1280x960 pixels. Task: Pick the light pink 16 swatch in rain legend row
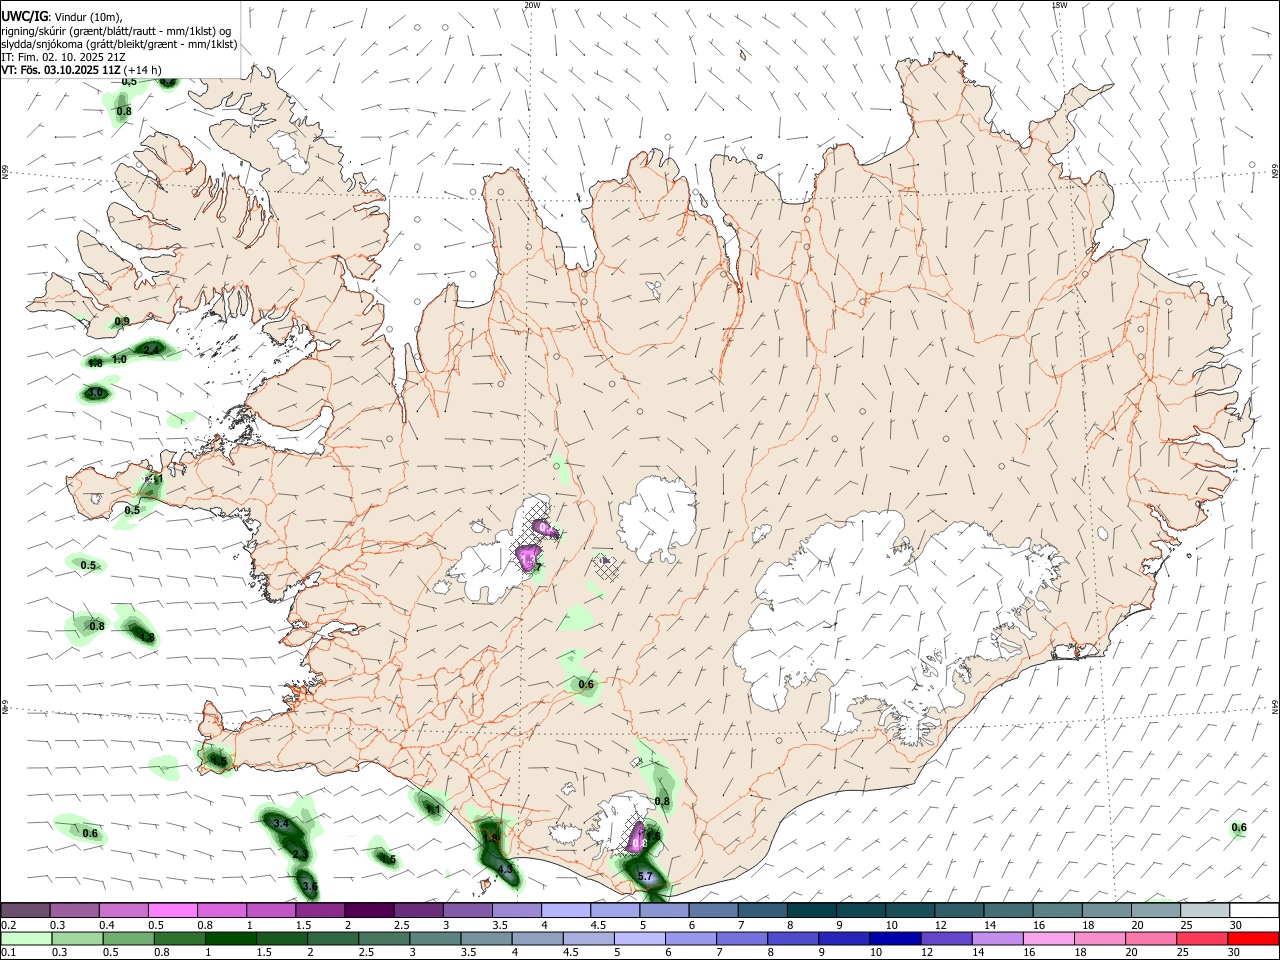(x=1048, y=938)
